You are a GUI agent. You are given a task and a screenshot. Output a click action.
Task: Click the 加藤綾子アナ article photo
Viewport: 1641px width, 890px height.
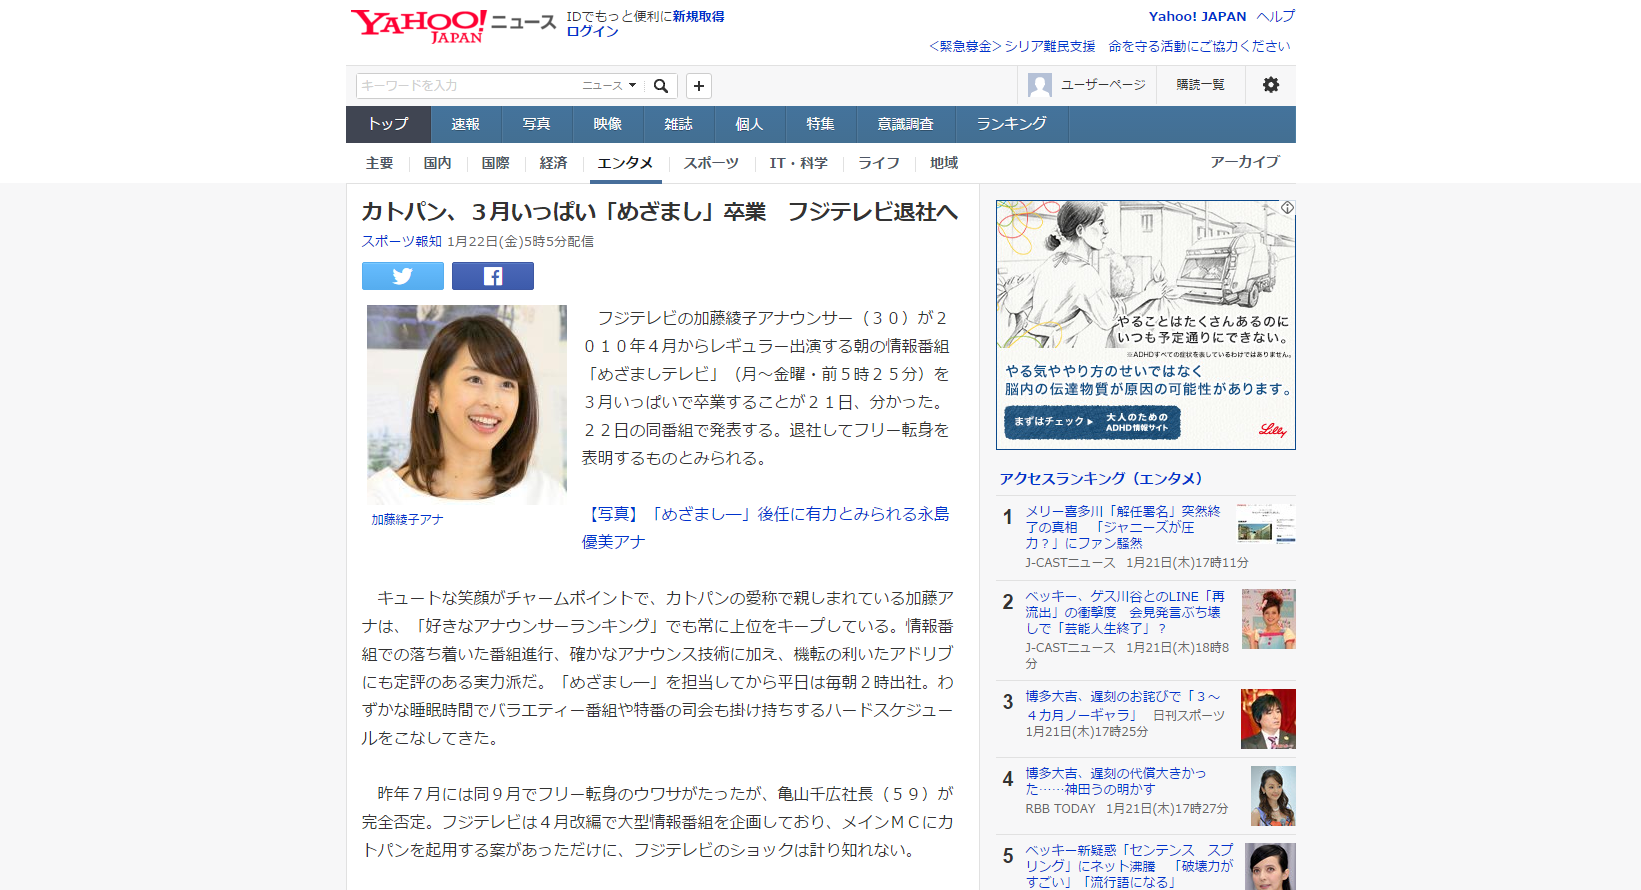pyautogui.click(x=467, y=404)
